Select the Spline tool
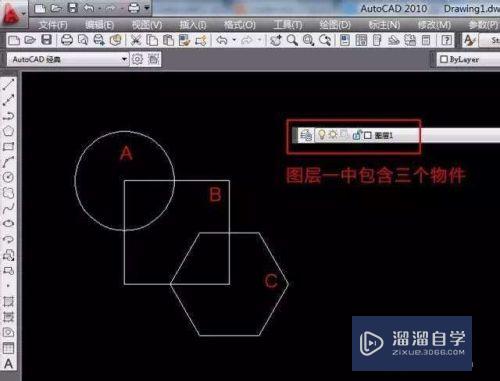 [x=9, y=208]
